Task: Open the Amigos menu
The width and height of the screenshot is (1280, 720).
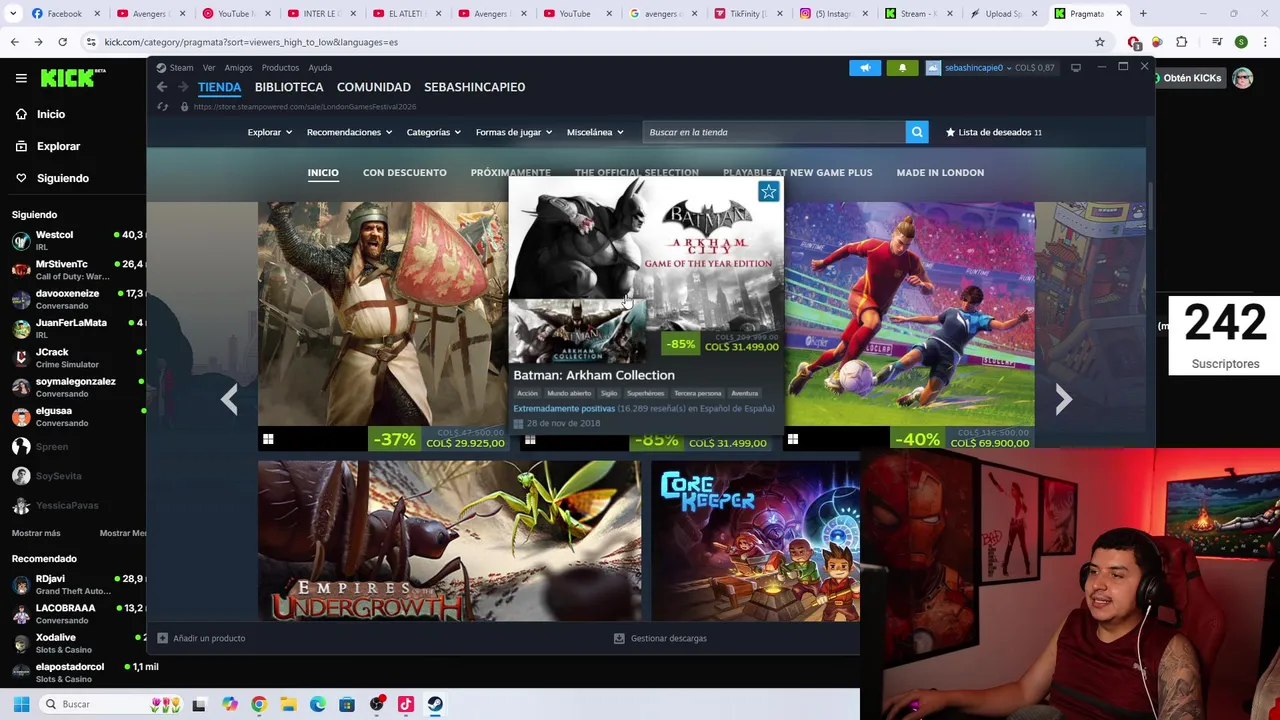Action: [238, 68]
